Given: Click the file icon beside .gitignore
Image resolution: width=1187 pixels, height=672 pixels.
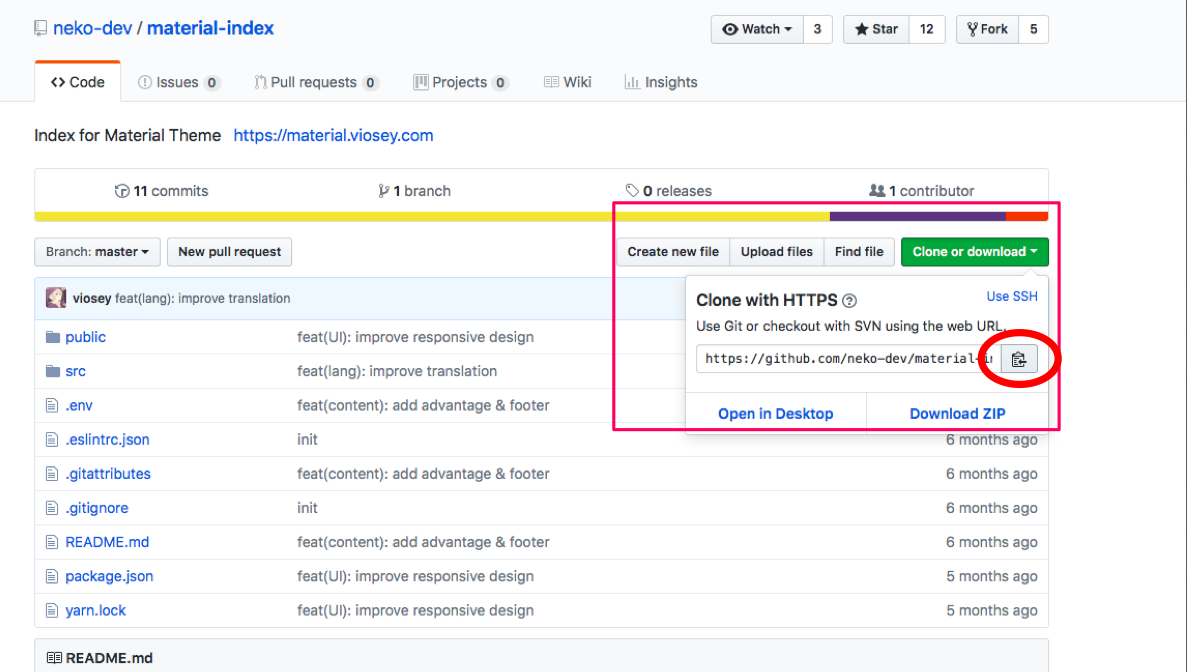Looking at the screenshot, I should (51, 508).
